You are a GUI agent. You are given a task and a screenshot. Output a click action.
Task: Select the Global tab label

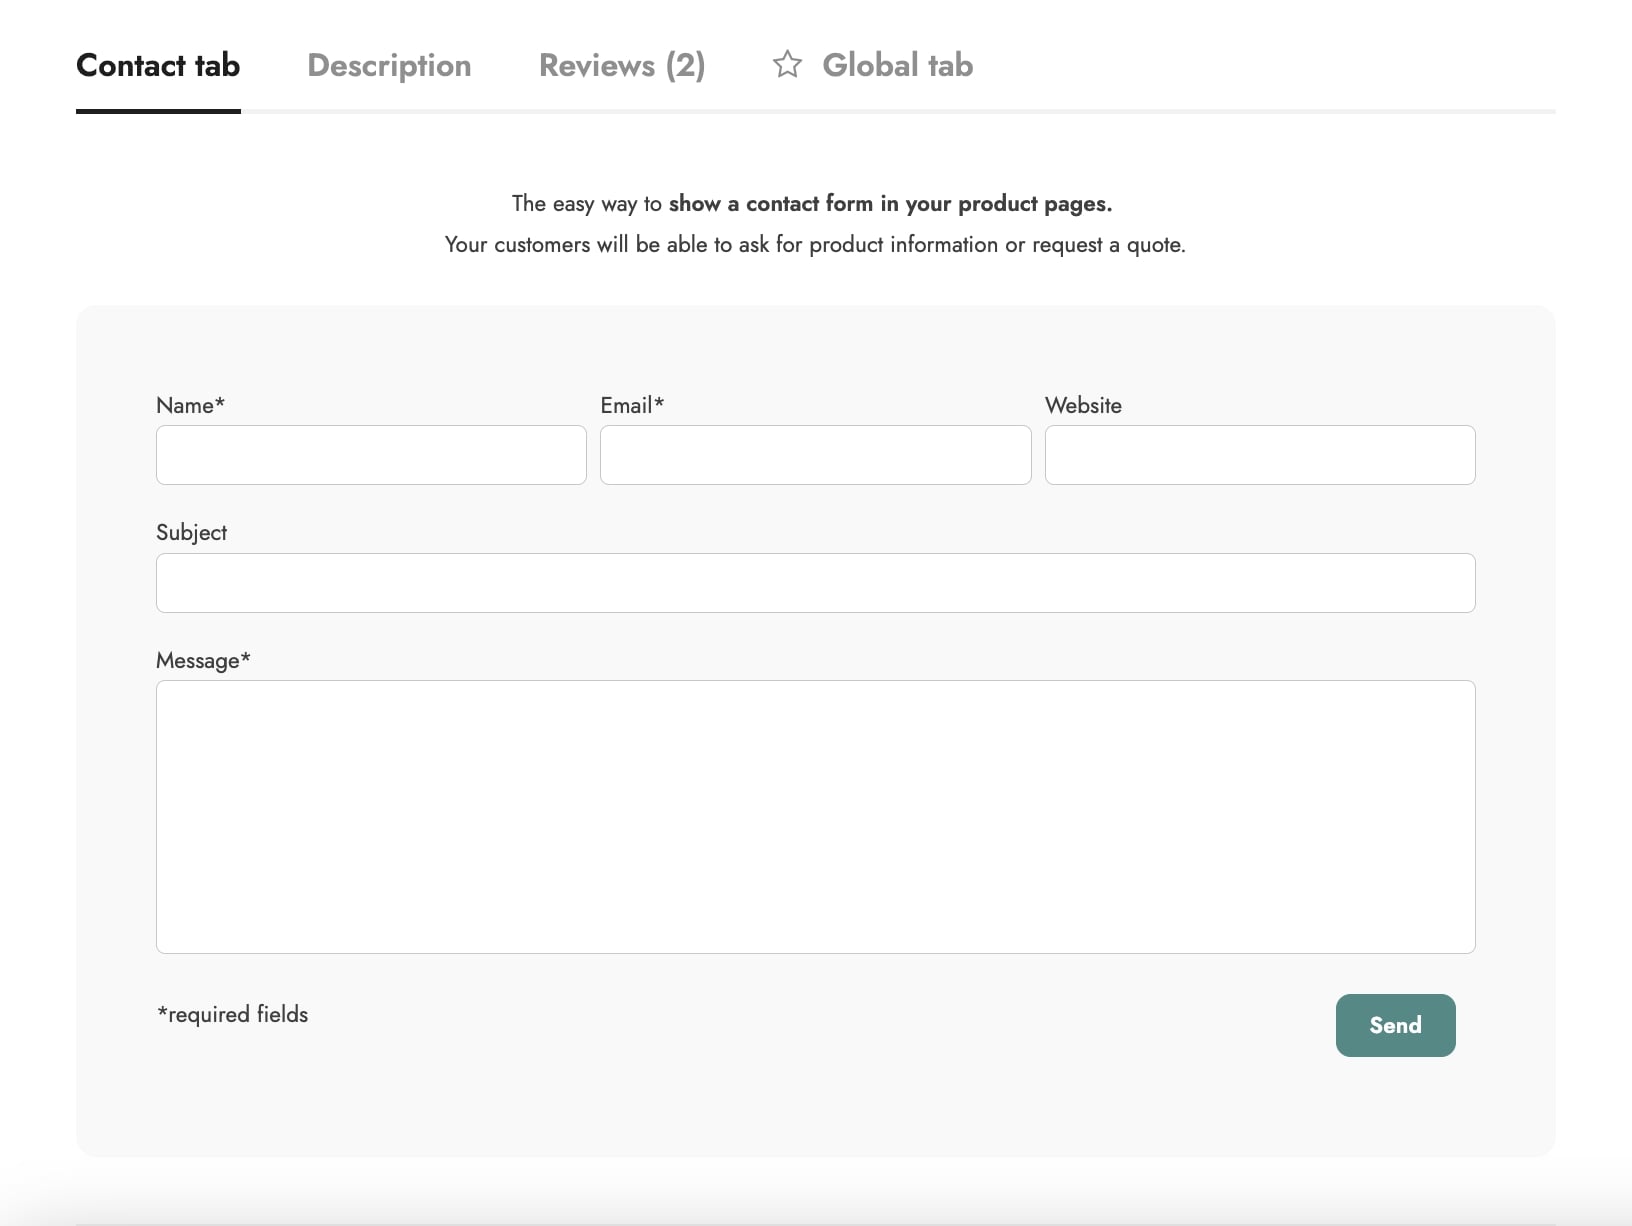click(x=897, y=66)
